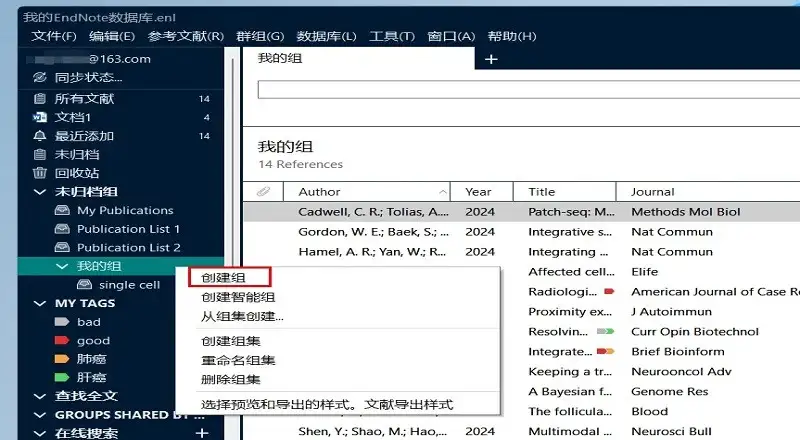800x440 pixels.
Task: Choose 创建智能组 from the context menu
Action: pyautogui.click(x=238, y=297)
